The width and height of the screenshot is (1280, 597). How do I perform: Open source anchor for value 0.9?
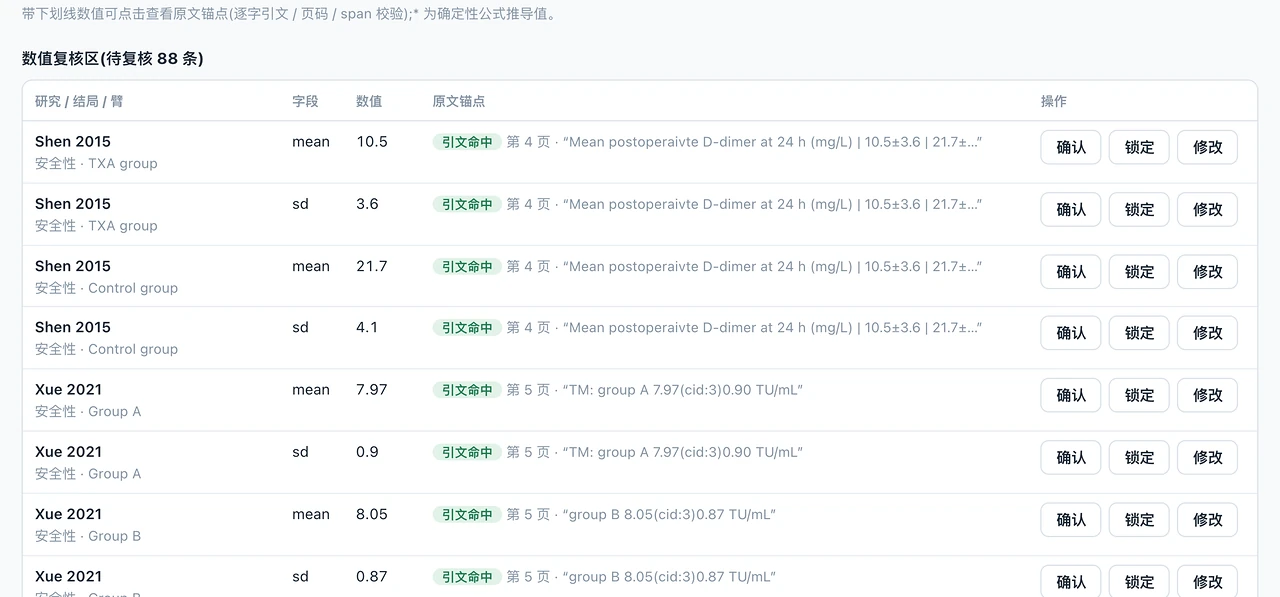coord(367,452)
